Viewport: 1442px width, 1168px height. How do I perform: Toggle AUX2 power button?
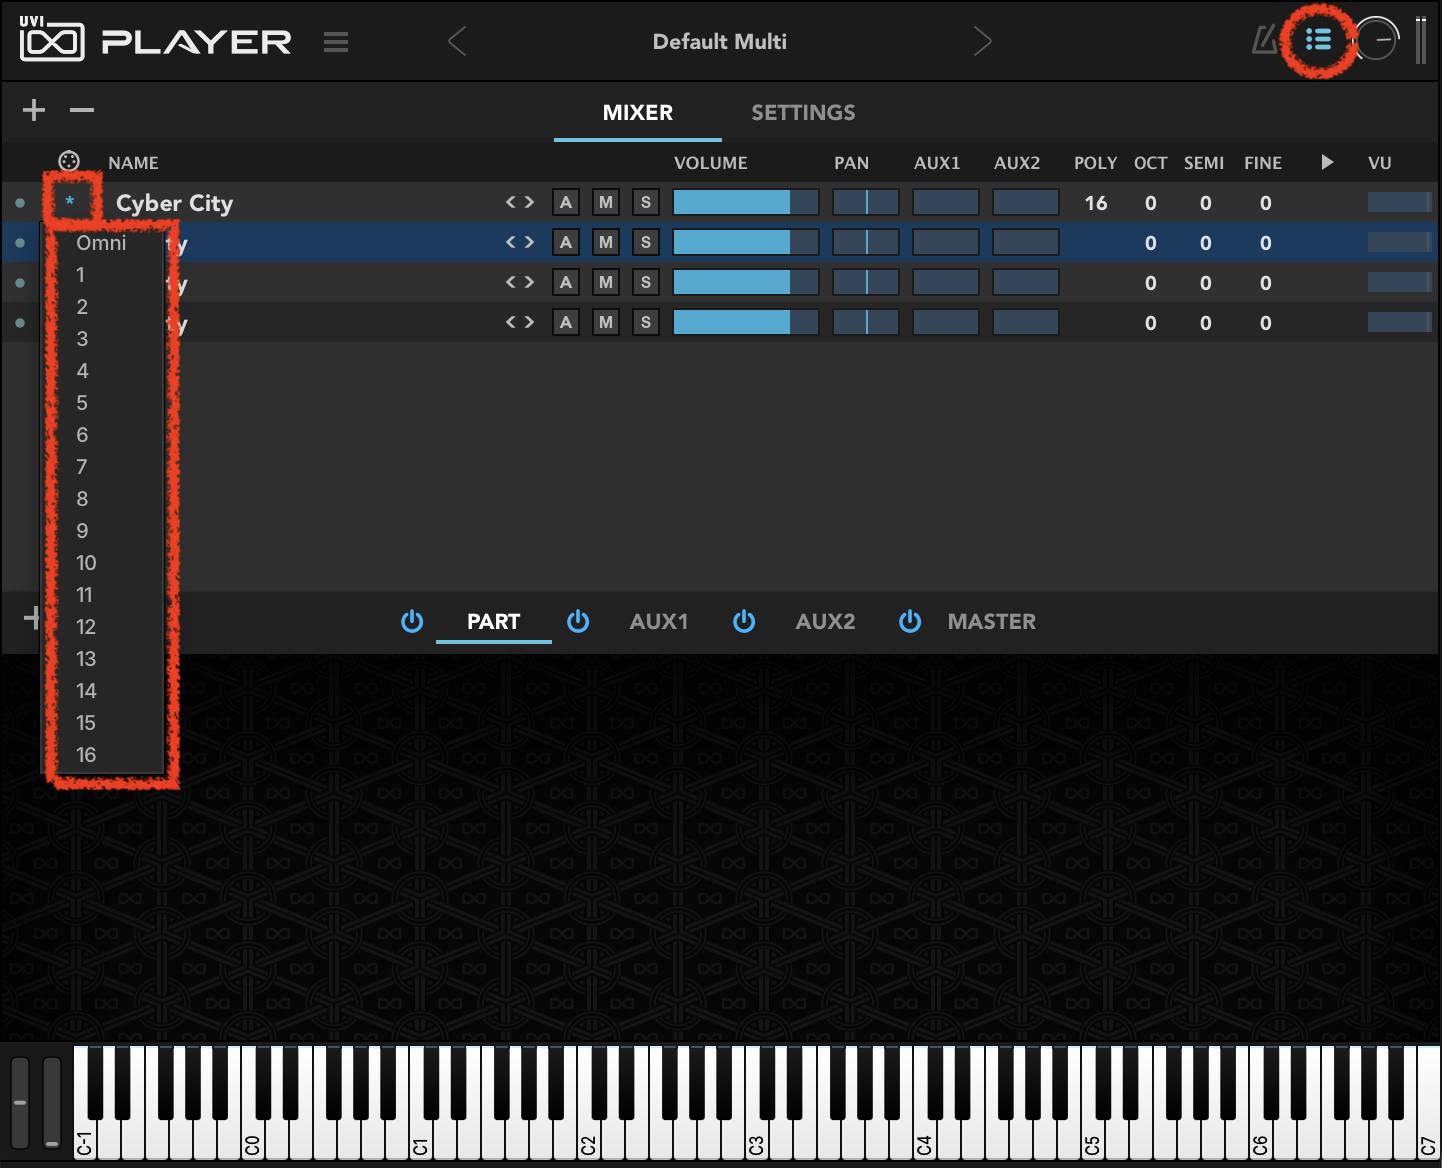tap(744, 621)
